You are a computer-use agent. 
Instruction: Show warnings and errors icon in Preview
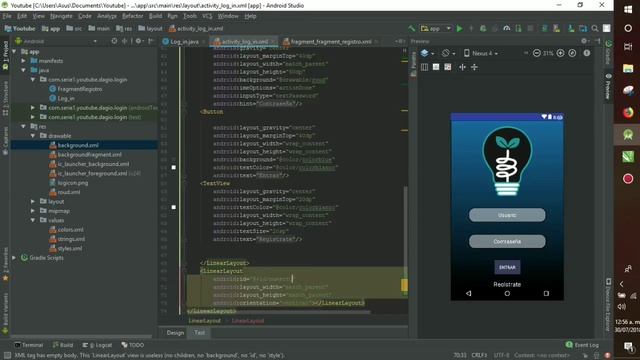pyautogui.click(x=587, y=53)
